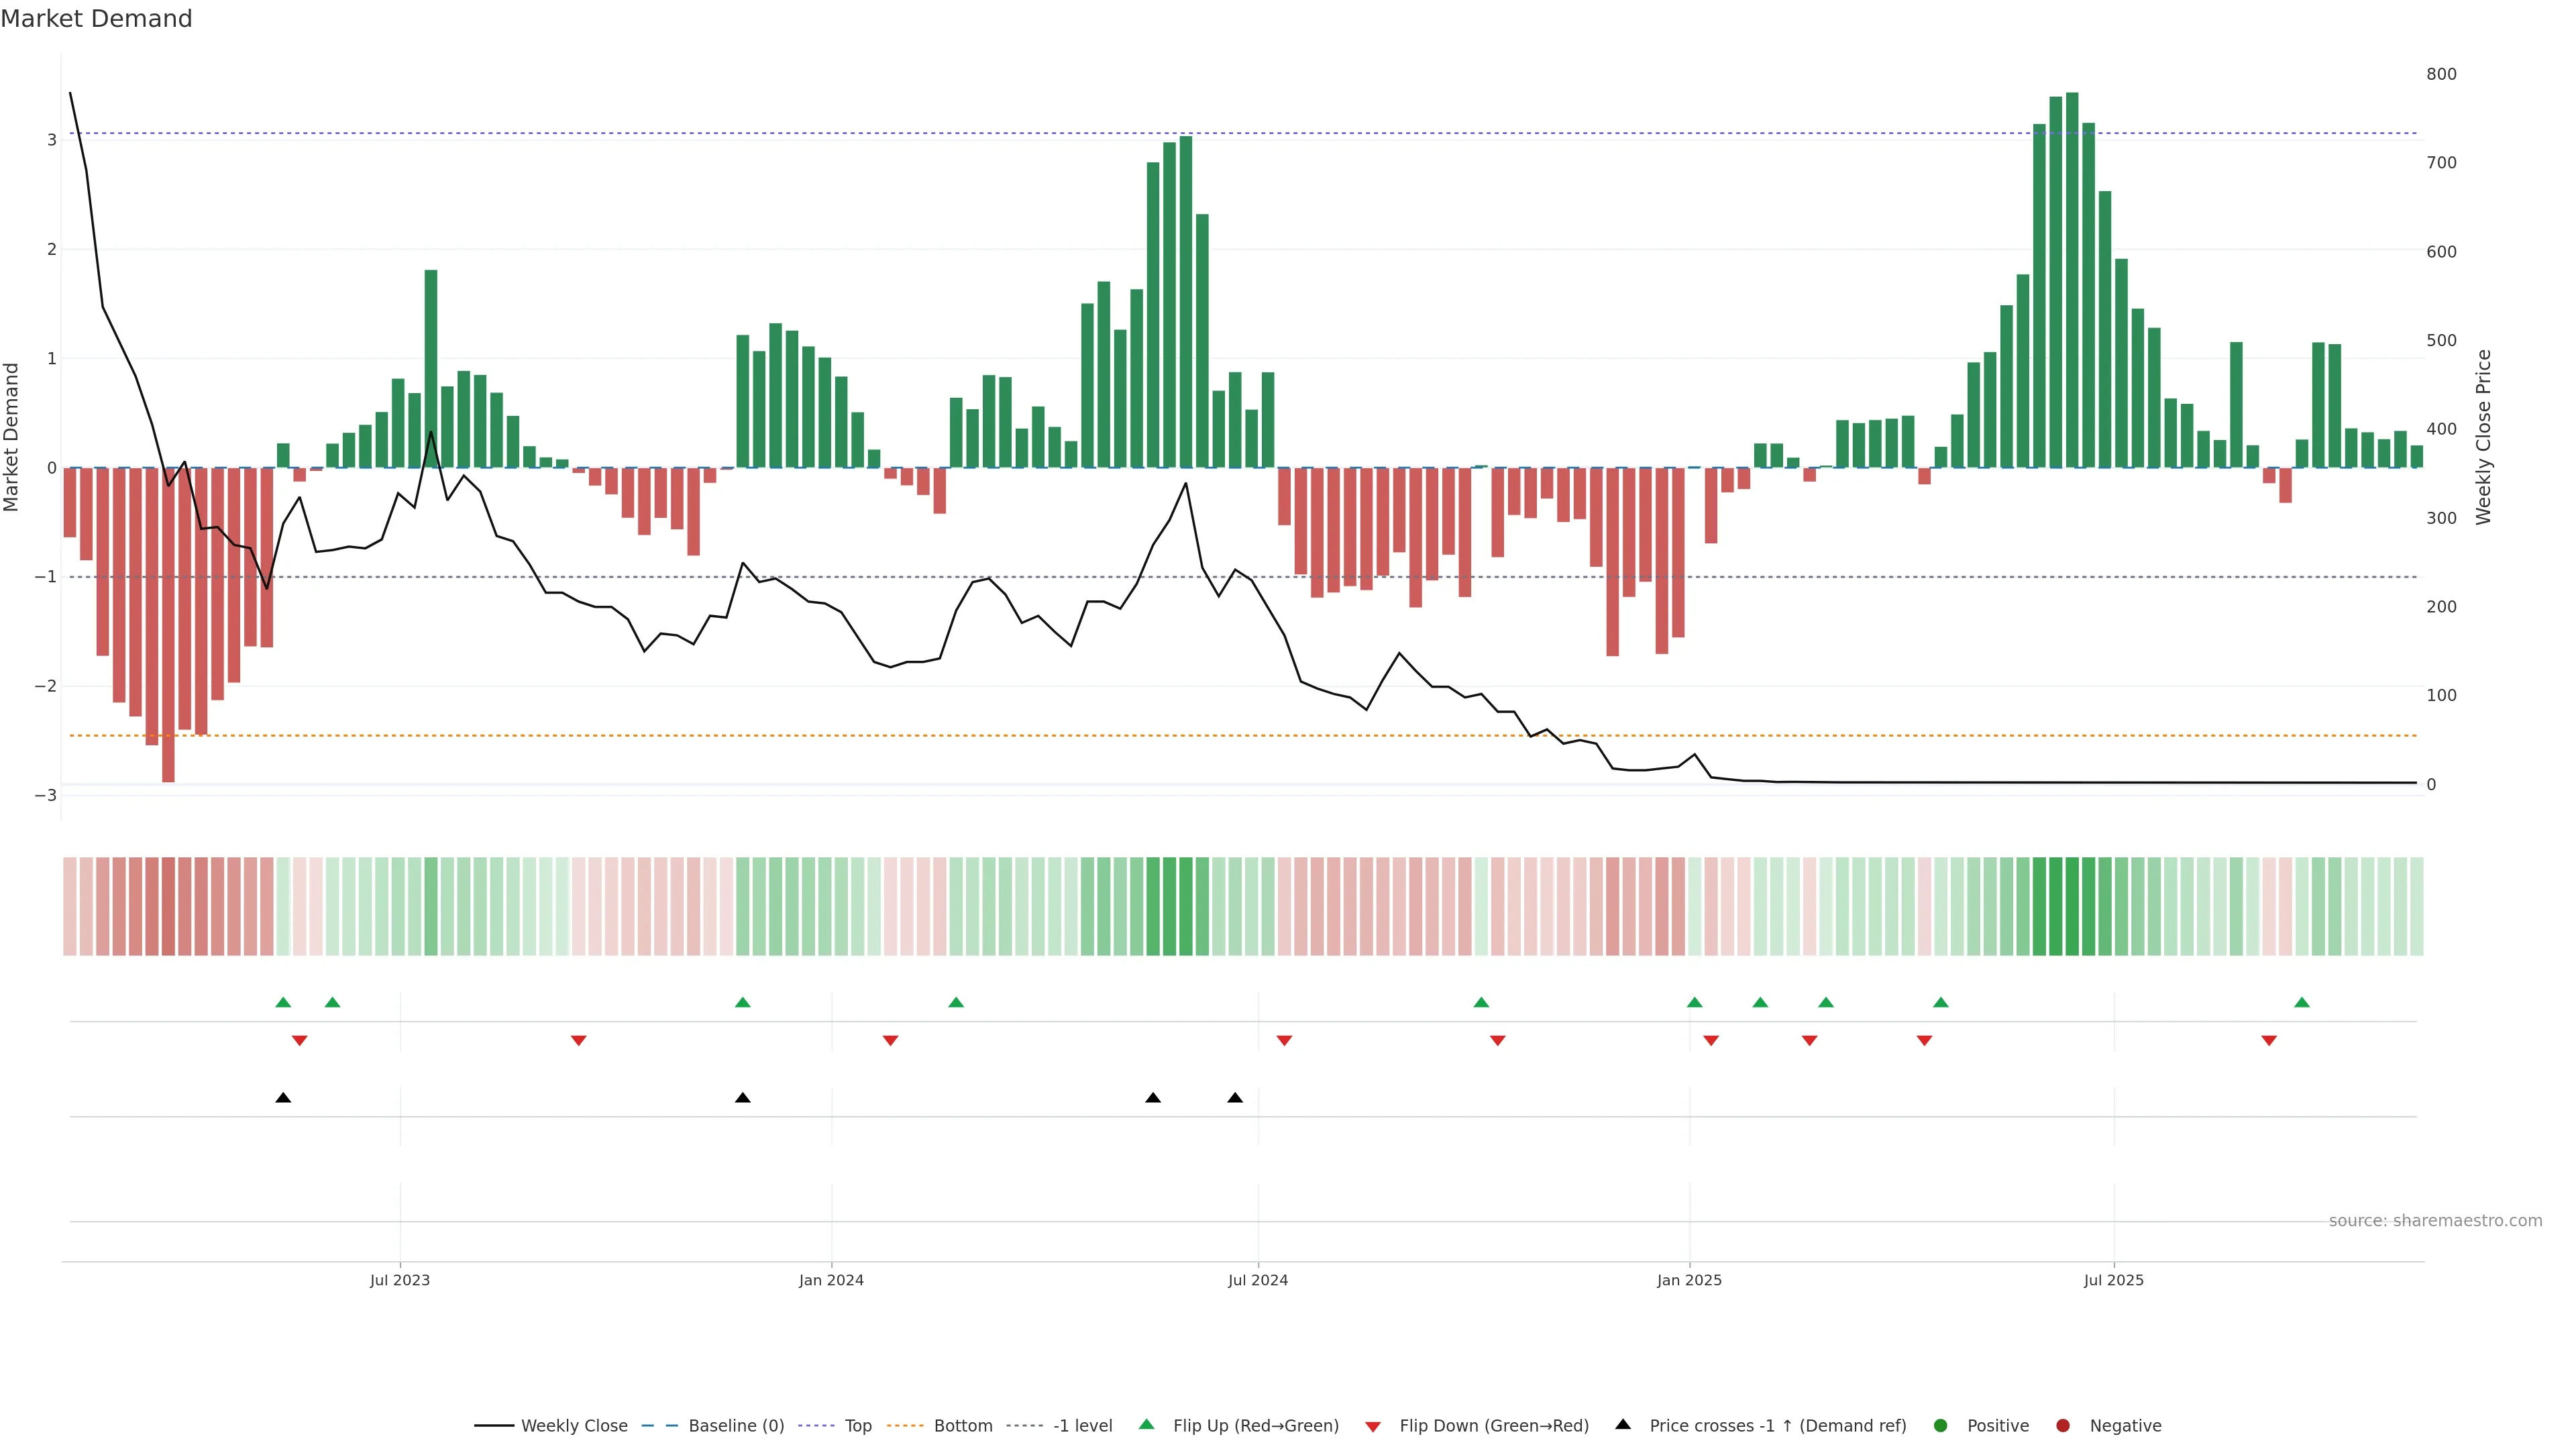This screenshot has height=1449, width=2576.
Task: Click the darkest green heatmap cell near Jul 2025
Action: 2071,906
